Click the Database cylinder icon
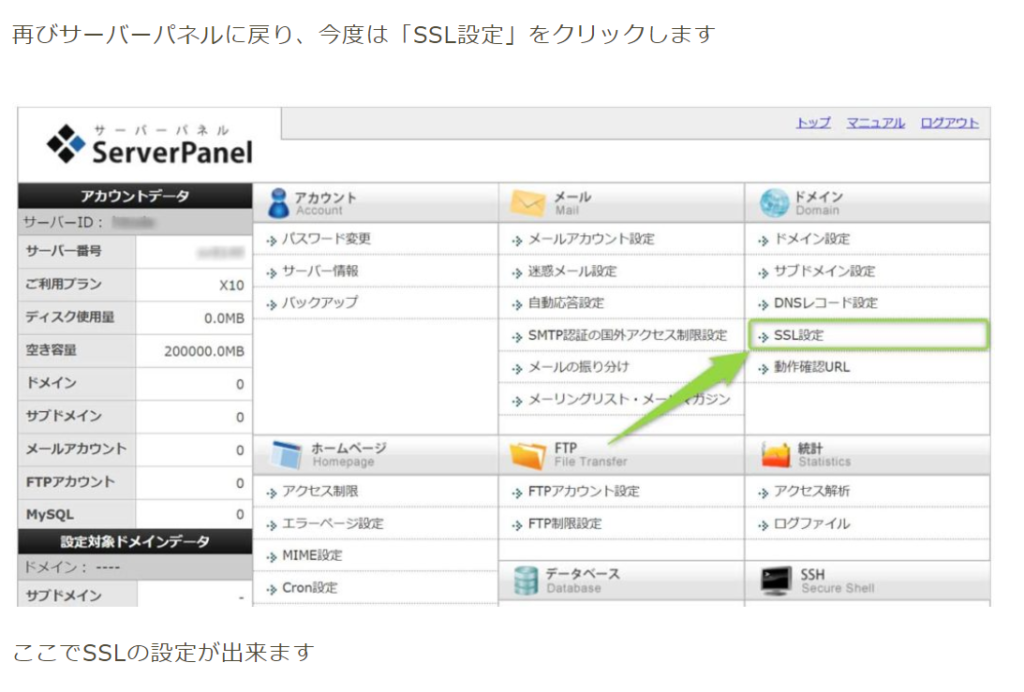1024x692 pixels. point(525,580)
